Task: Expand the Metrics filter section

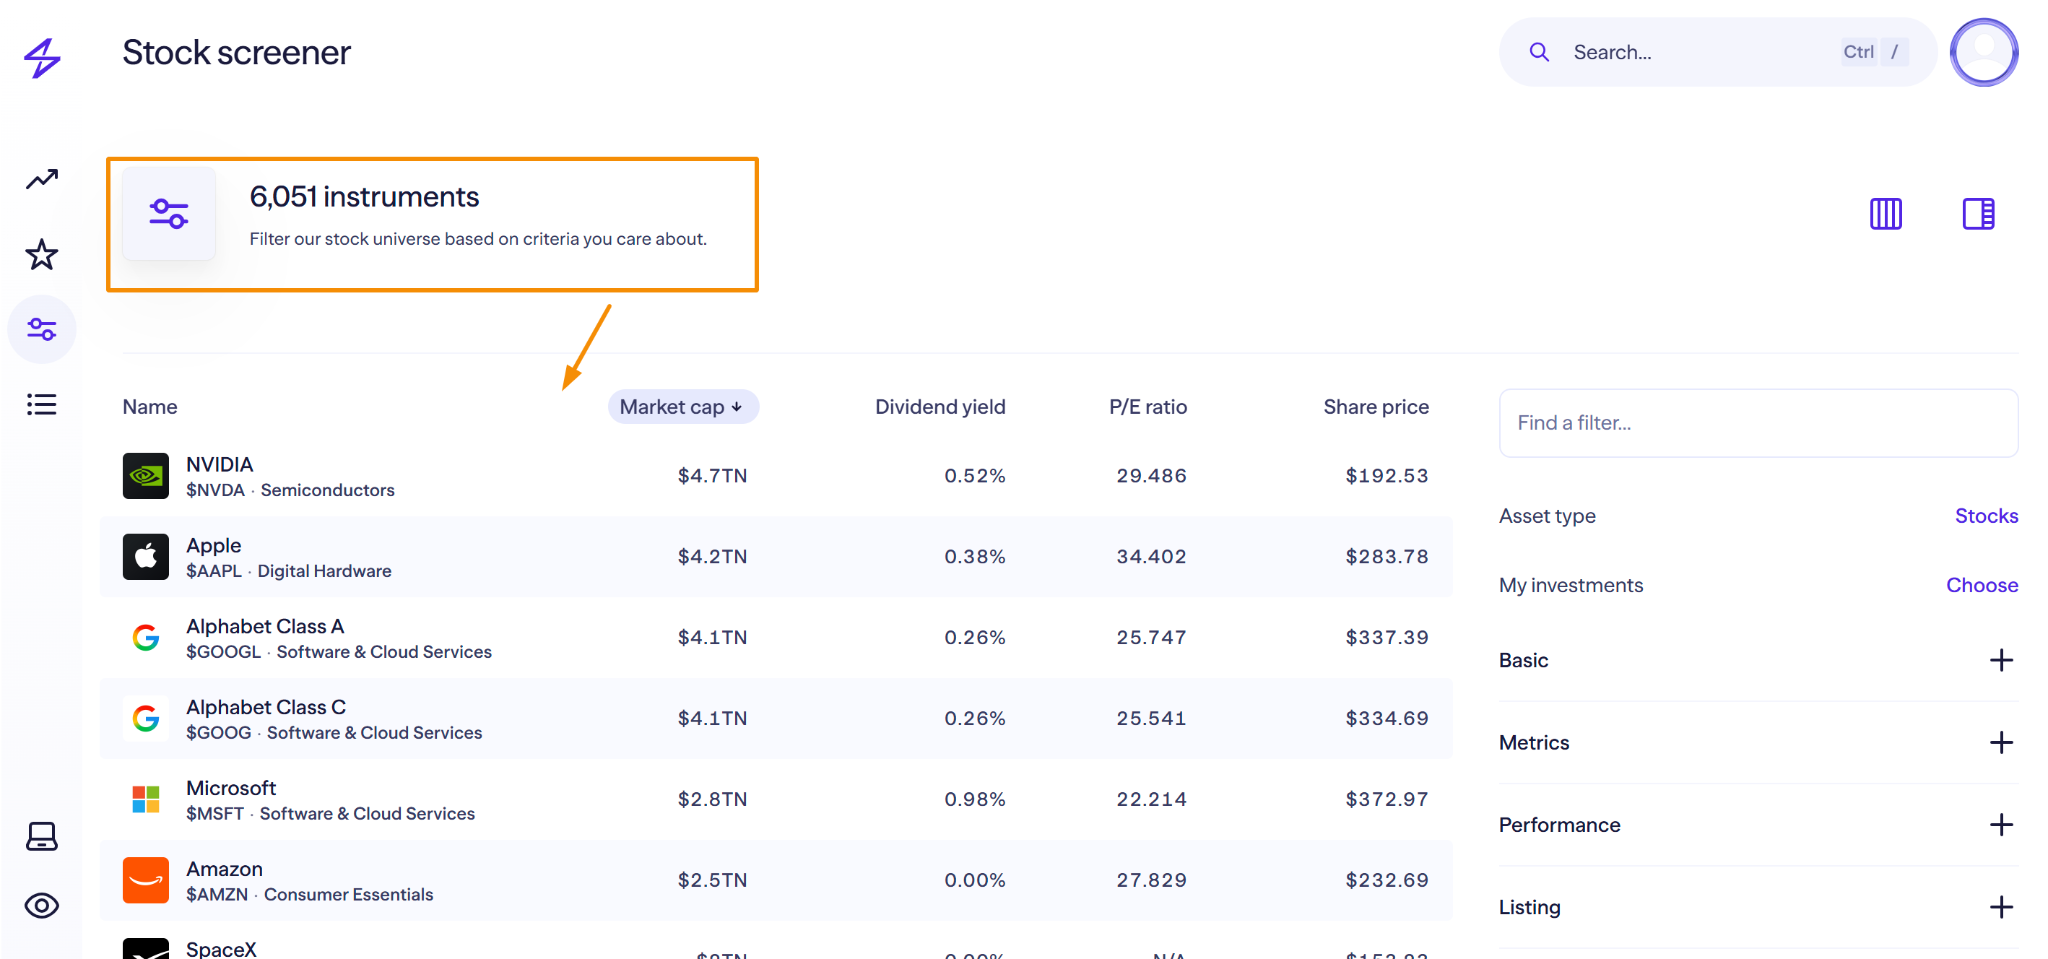Action: pyautogui.click(x=1759, y=743)
